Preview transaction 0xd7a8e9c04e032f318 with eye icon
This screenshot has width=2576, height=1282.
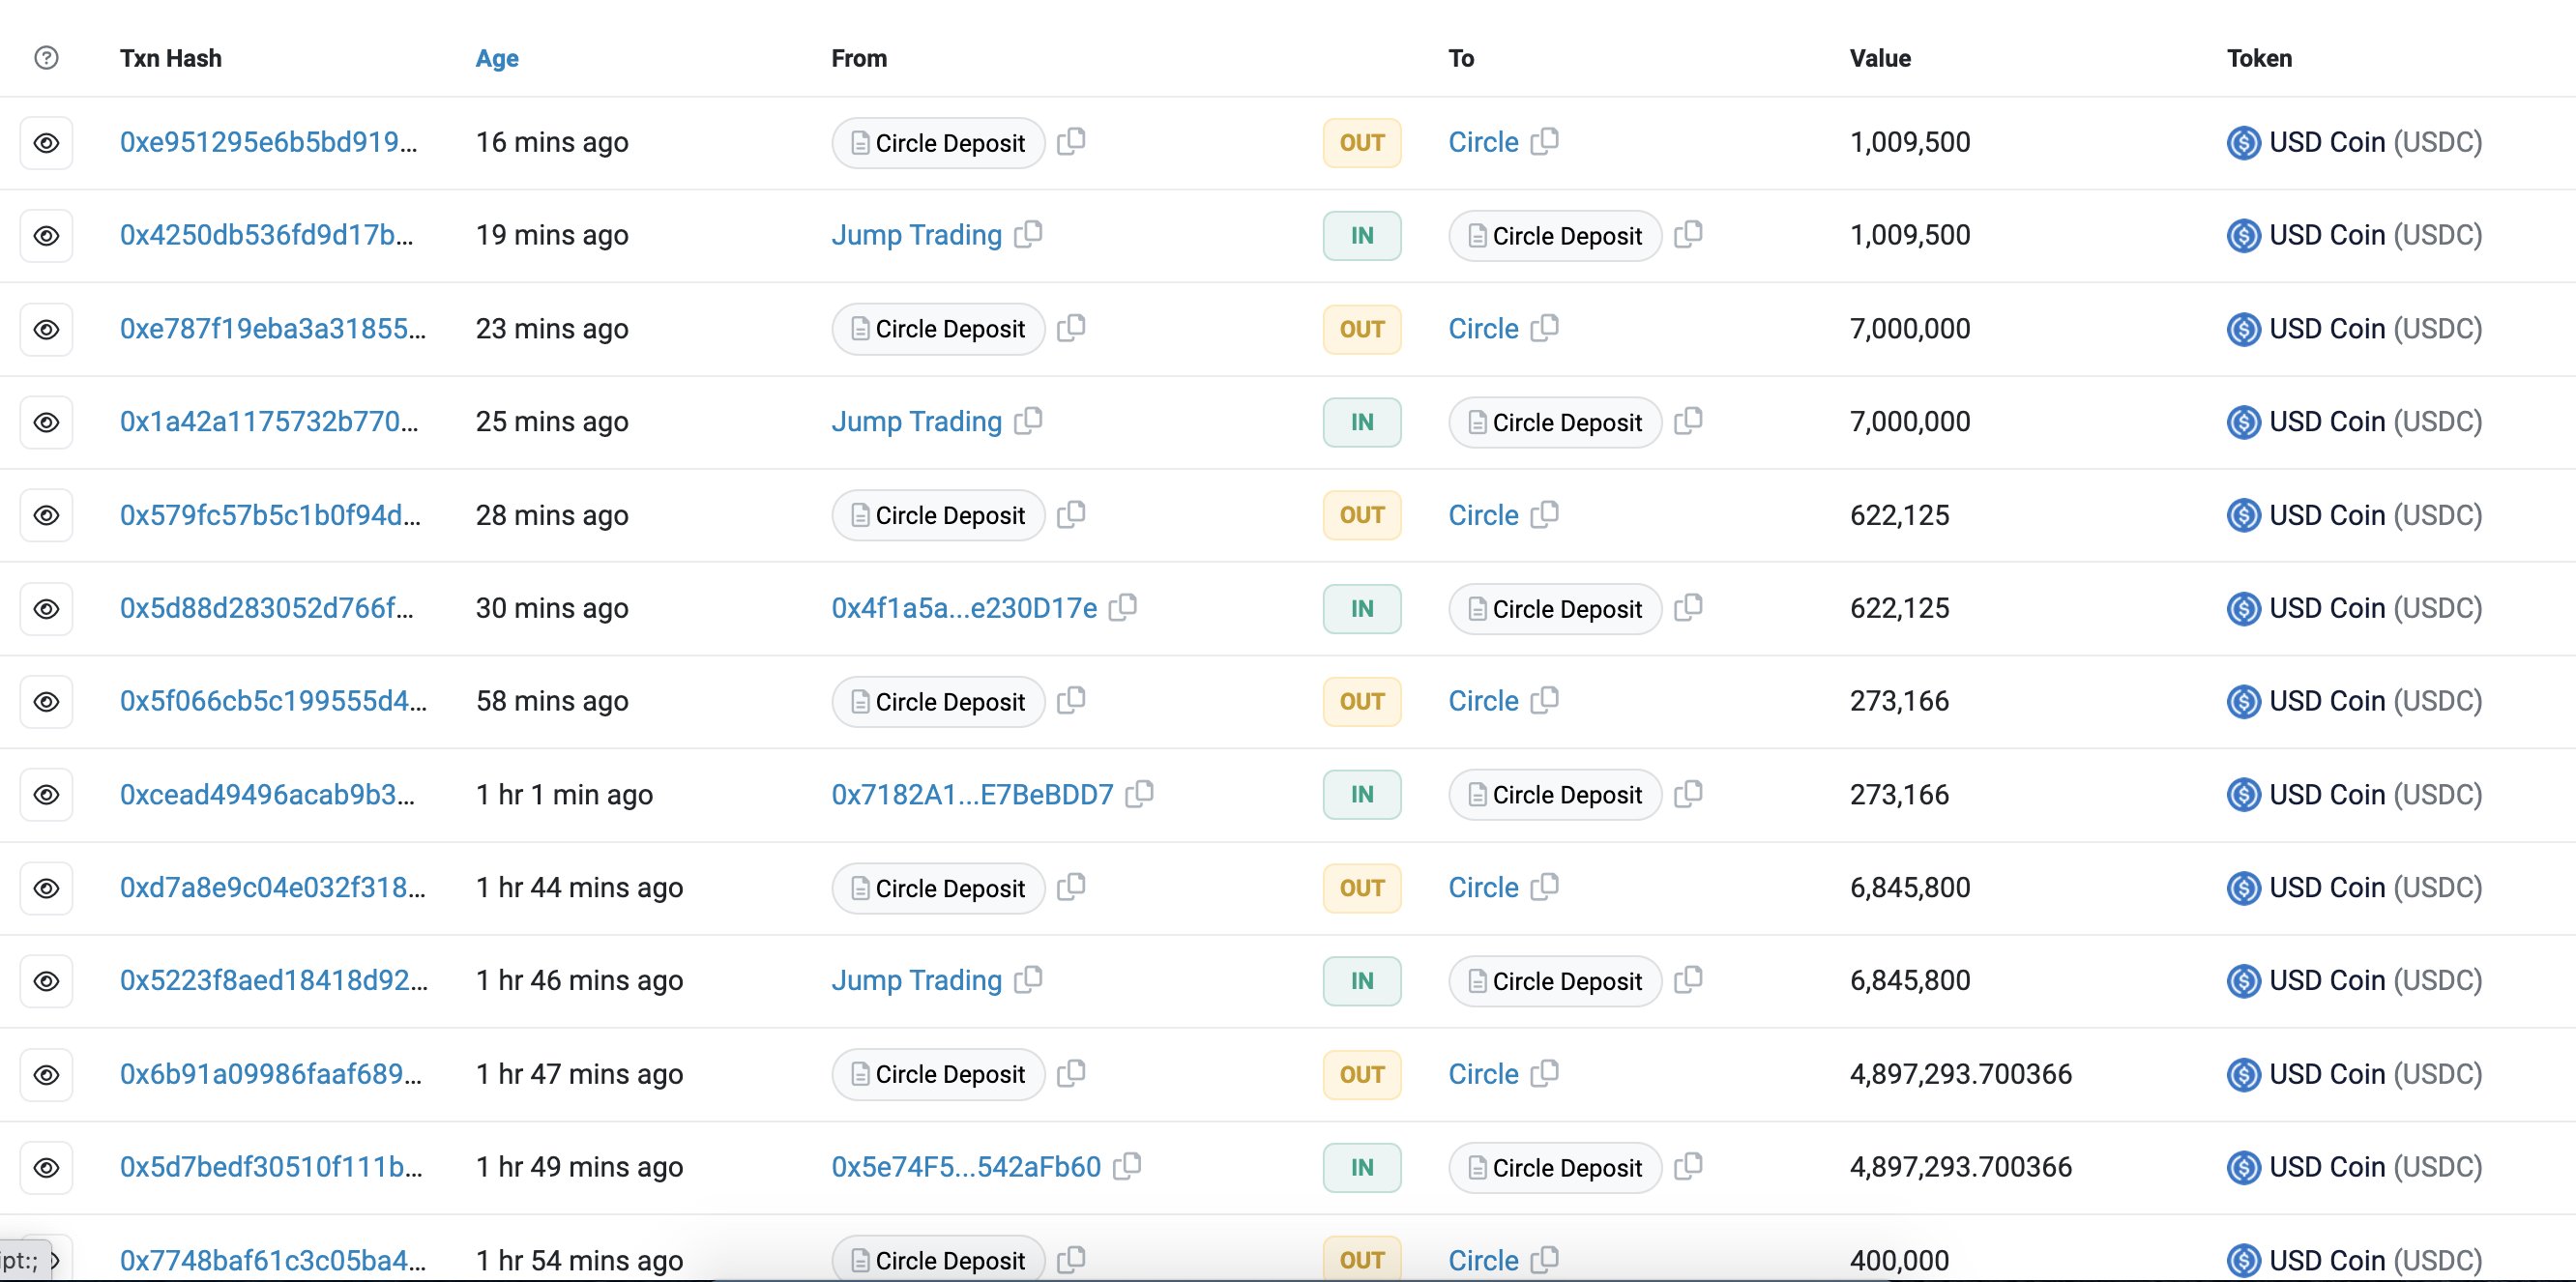[46, 888]
